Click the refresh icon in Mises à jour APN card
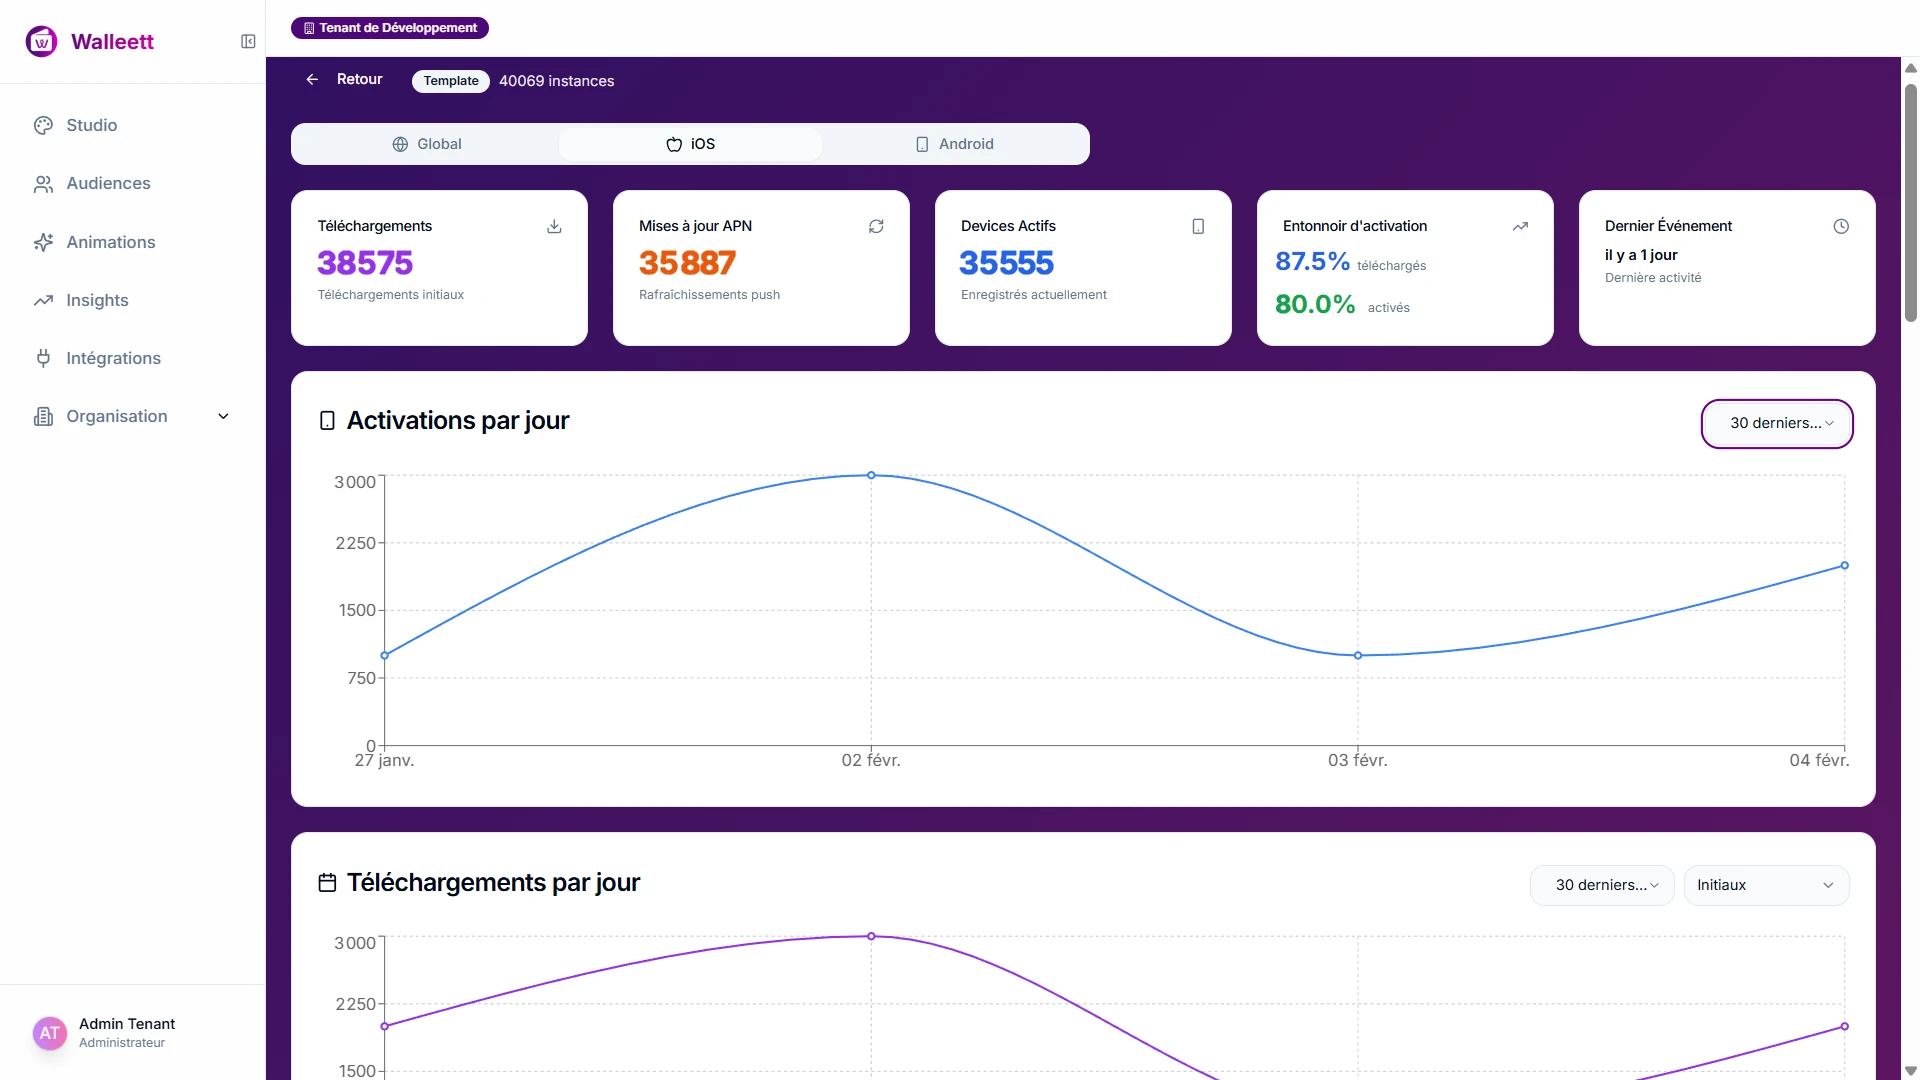1920x1080 pixels. click(x=876, y=227)
